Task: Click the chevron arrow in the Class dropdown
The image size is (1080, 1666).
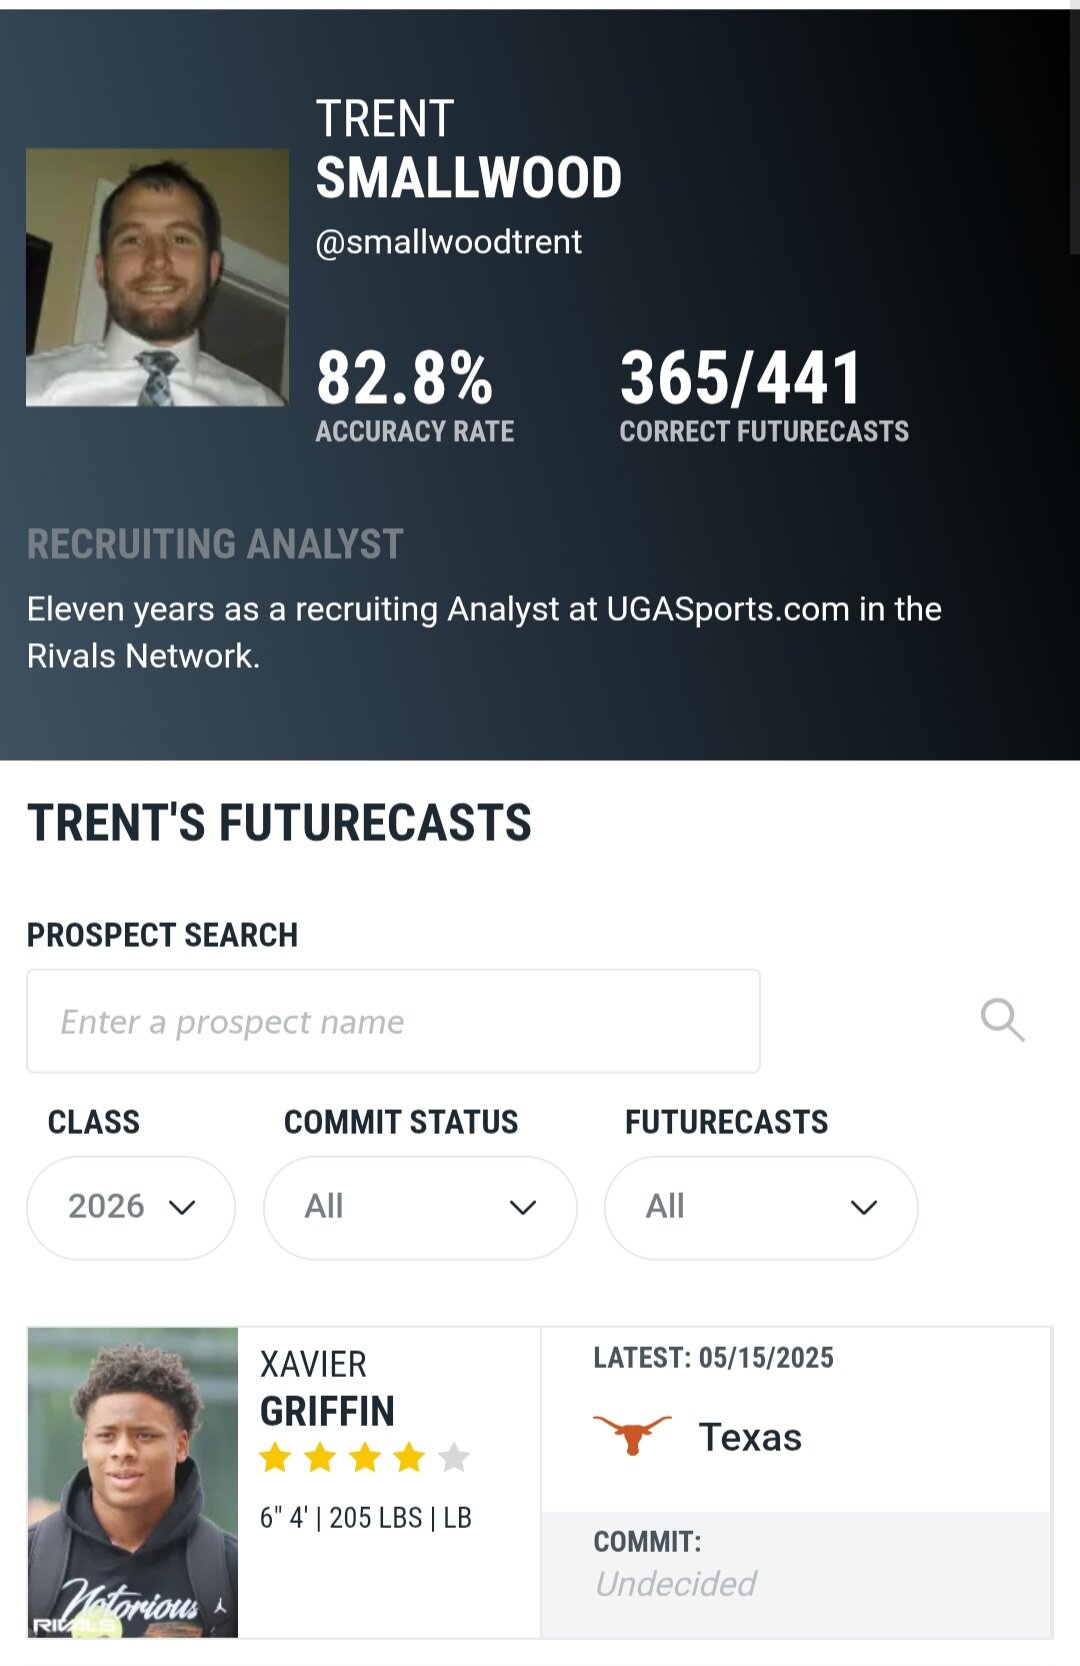Action: click(x=182, y=1207)
